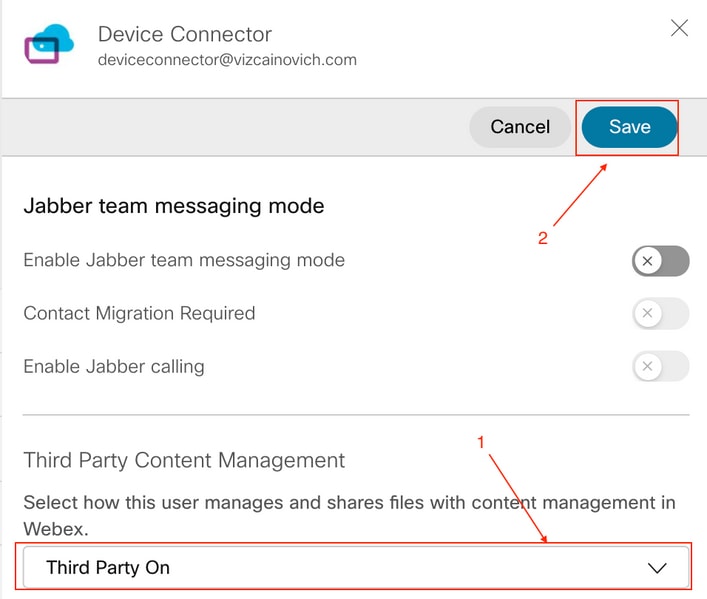Click the 'Select how this user manages' description
Viewport: 707px width, 599px height.
(349, 516)
